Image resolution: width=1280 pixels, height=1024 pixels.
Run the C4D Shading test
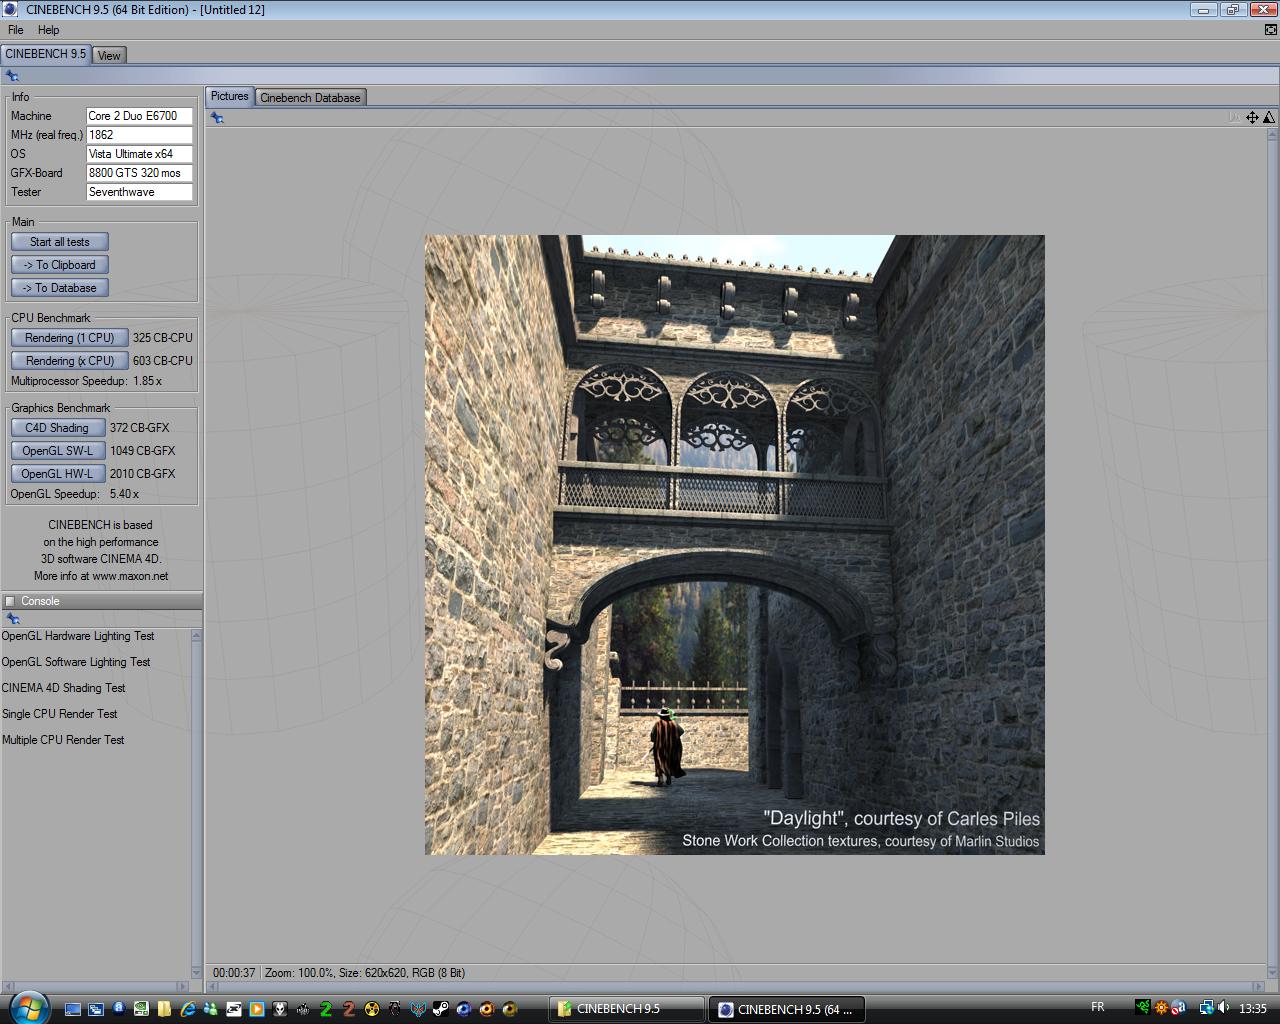pos(58,428)
